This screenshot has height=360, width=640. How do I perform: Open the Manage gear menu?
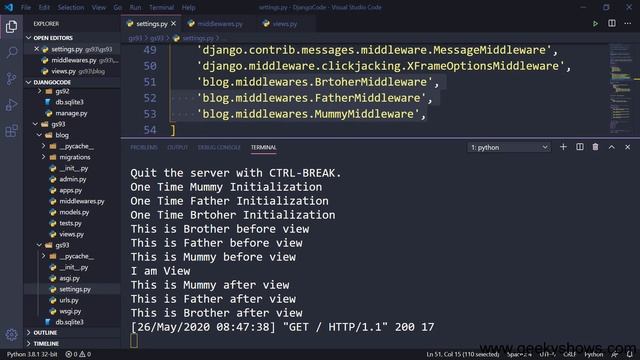[x=11, y=335]
